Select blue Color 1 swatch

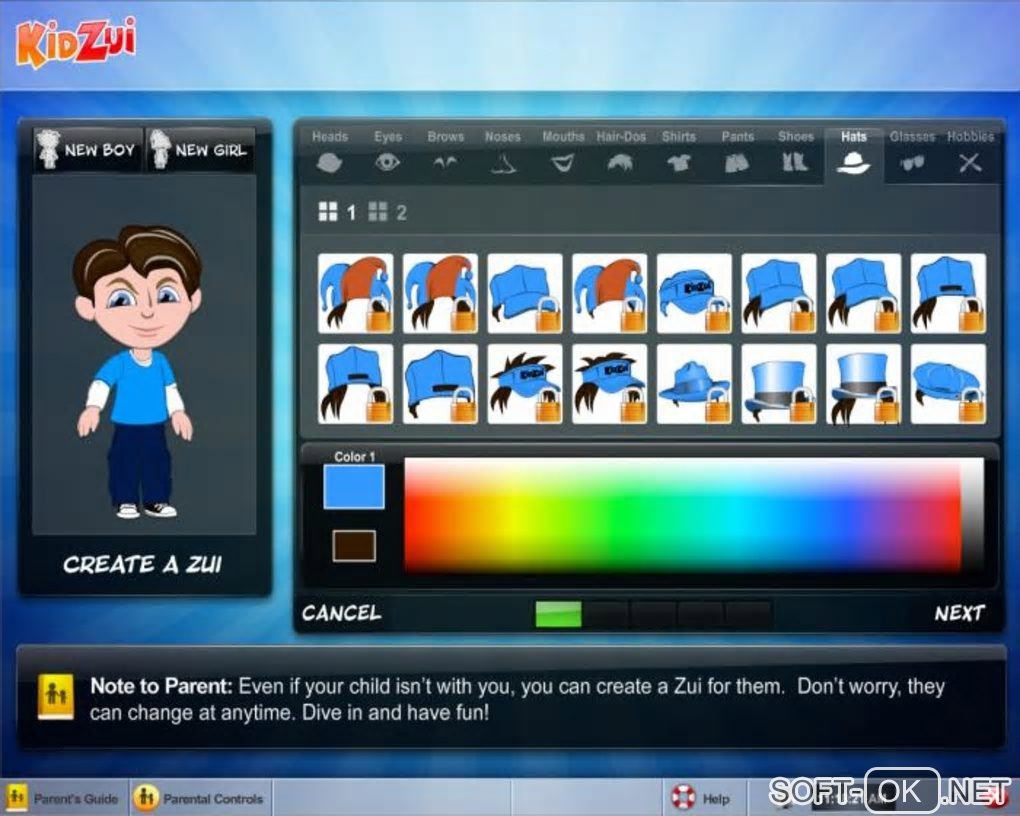(354, 486)
